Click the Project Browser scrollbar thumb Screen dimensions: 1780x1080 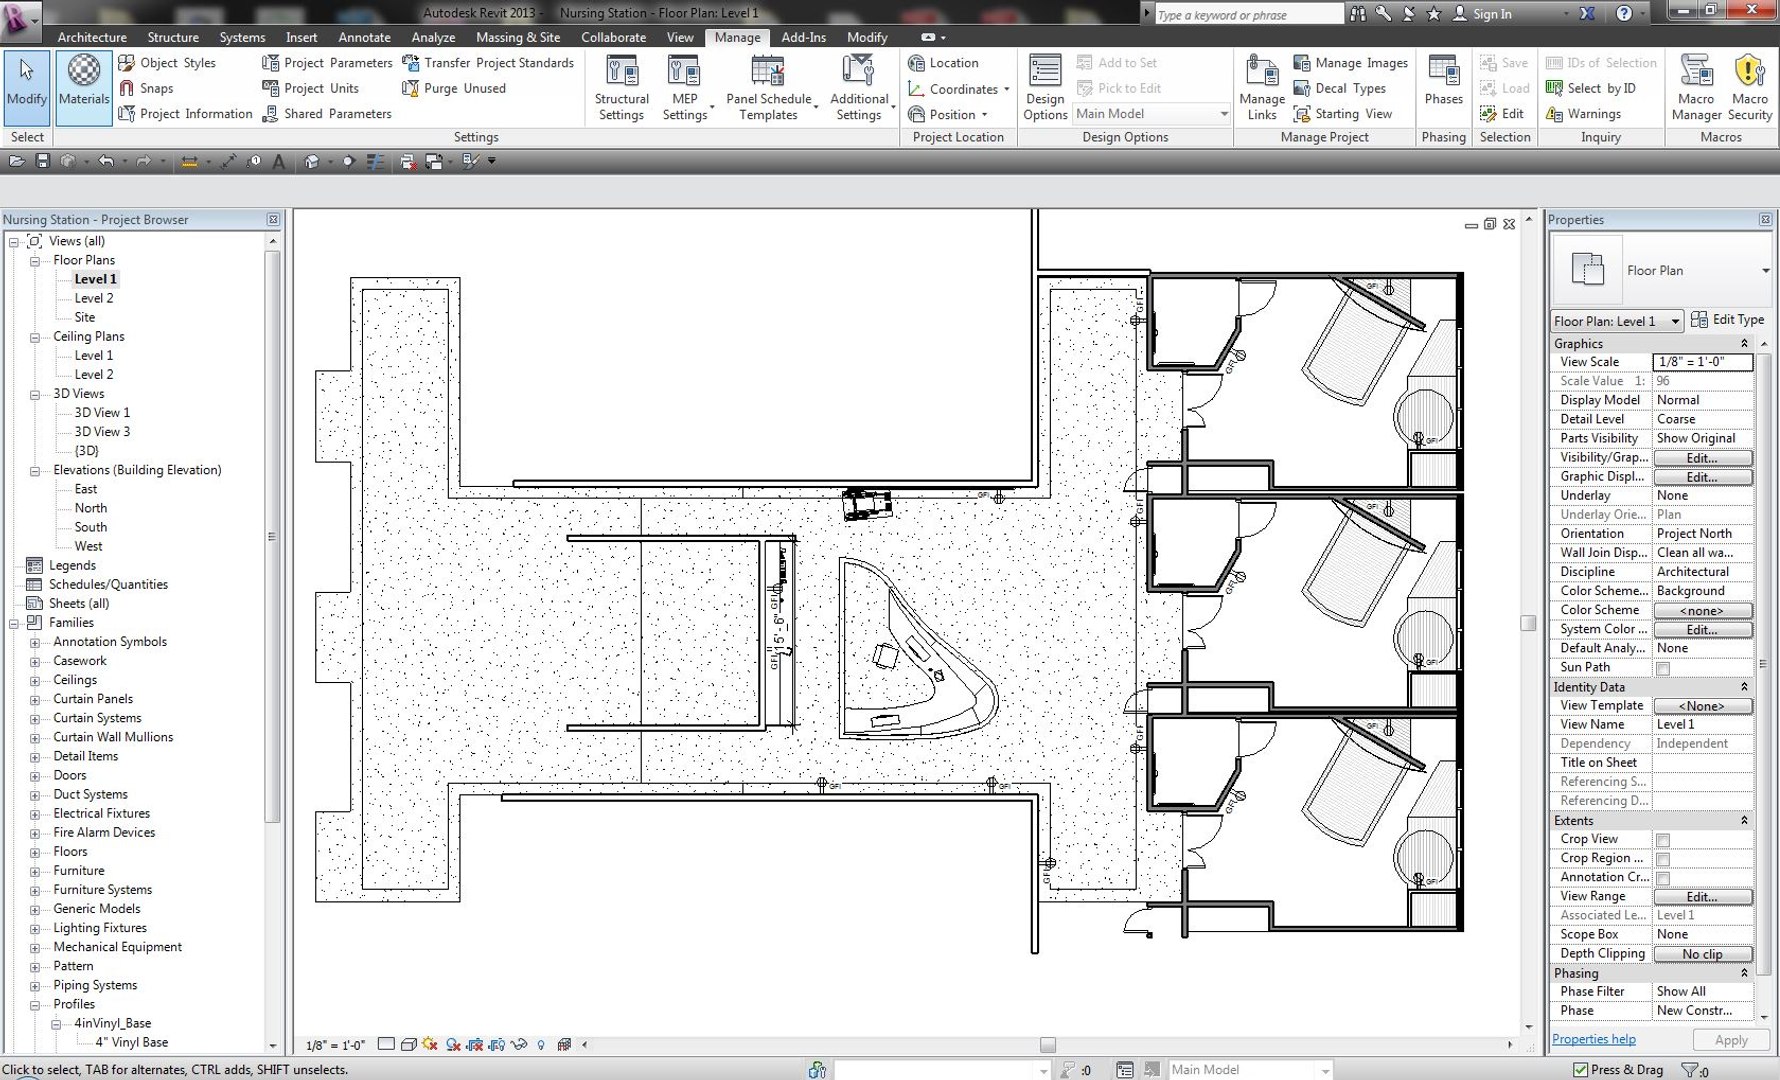[271, 537]
